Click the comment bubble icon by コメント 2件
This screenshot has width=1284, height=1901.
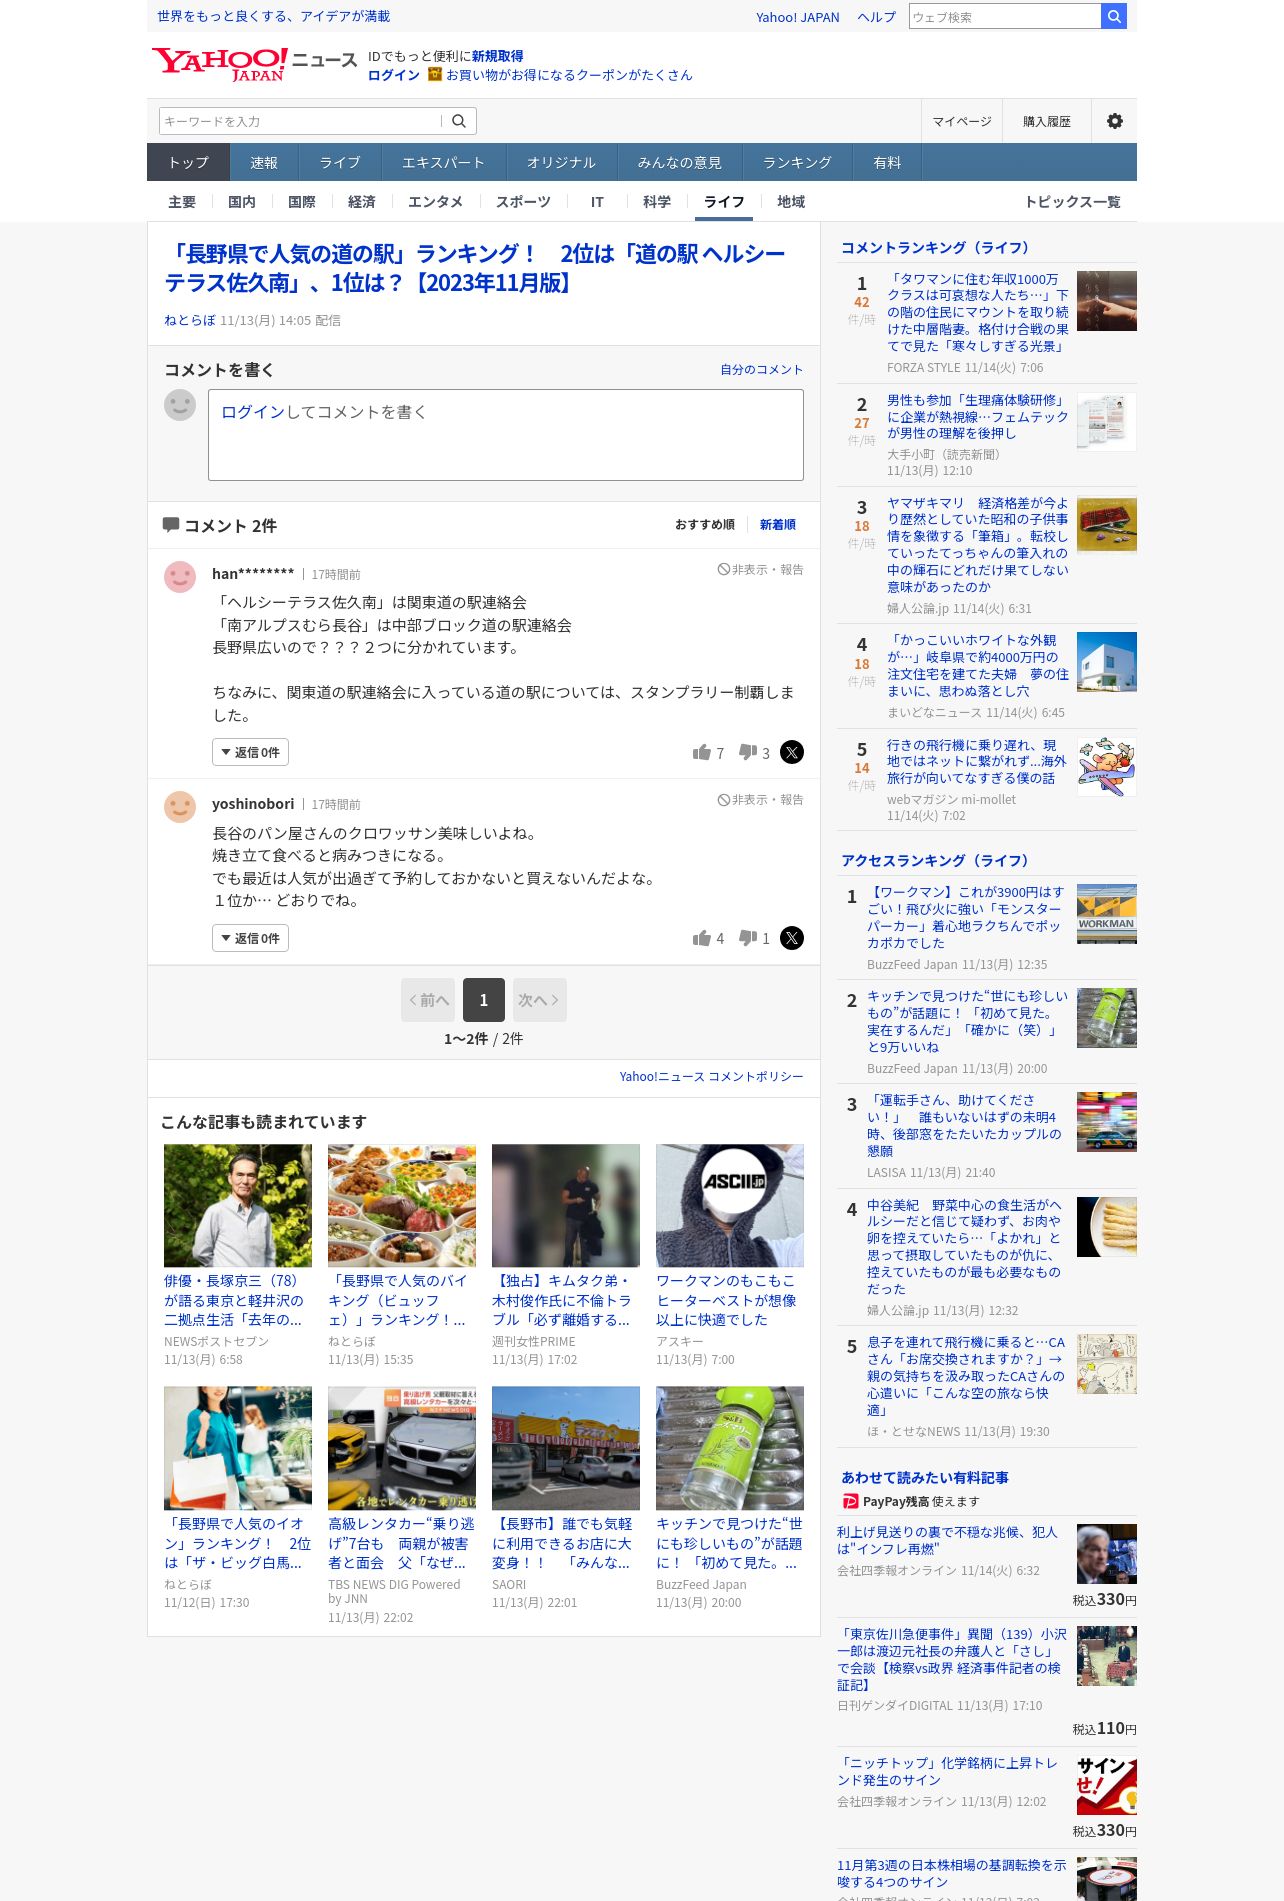171,525
